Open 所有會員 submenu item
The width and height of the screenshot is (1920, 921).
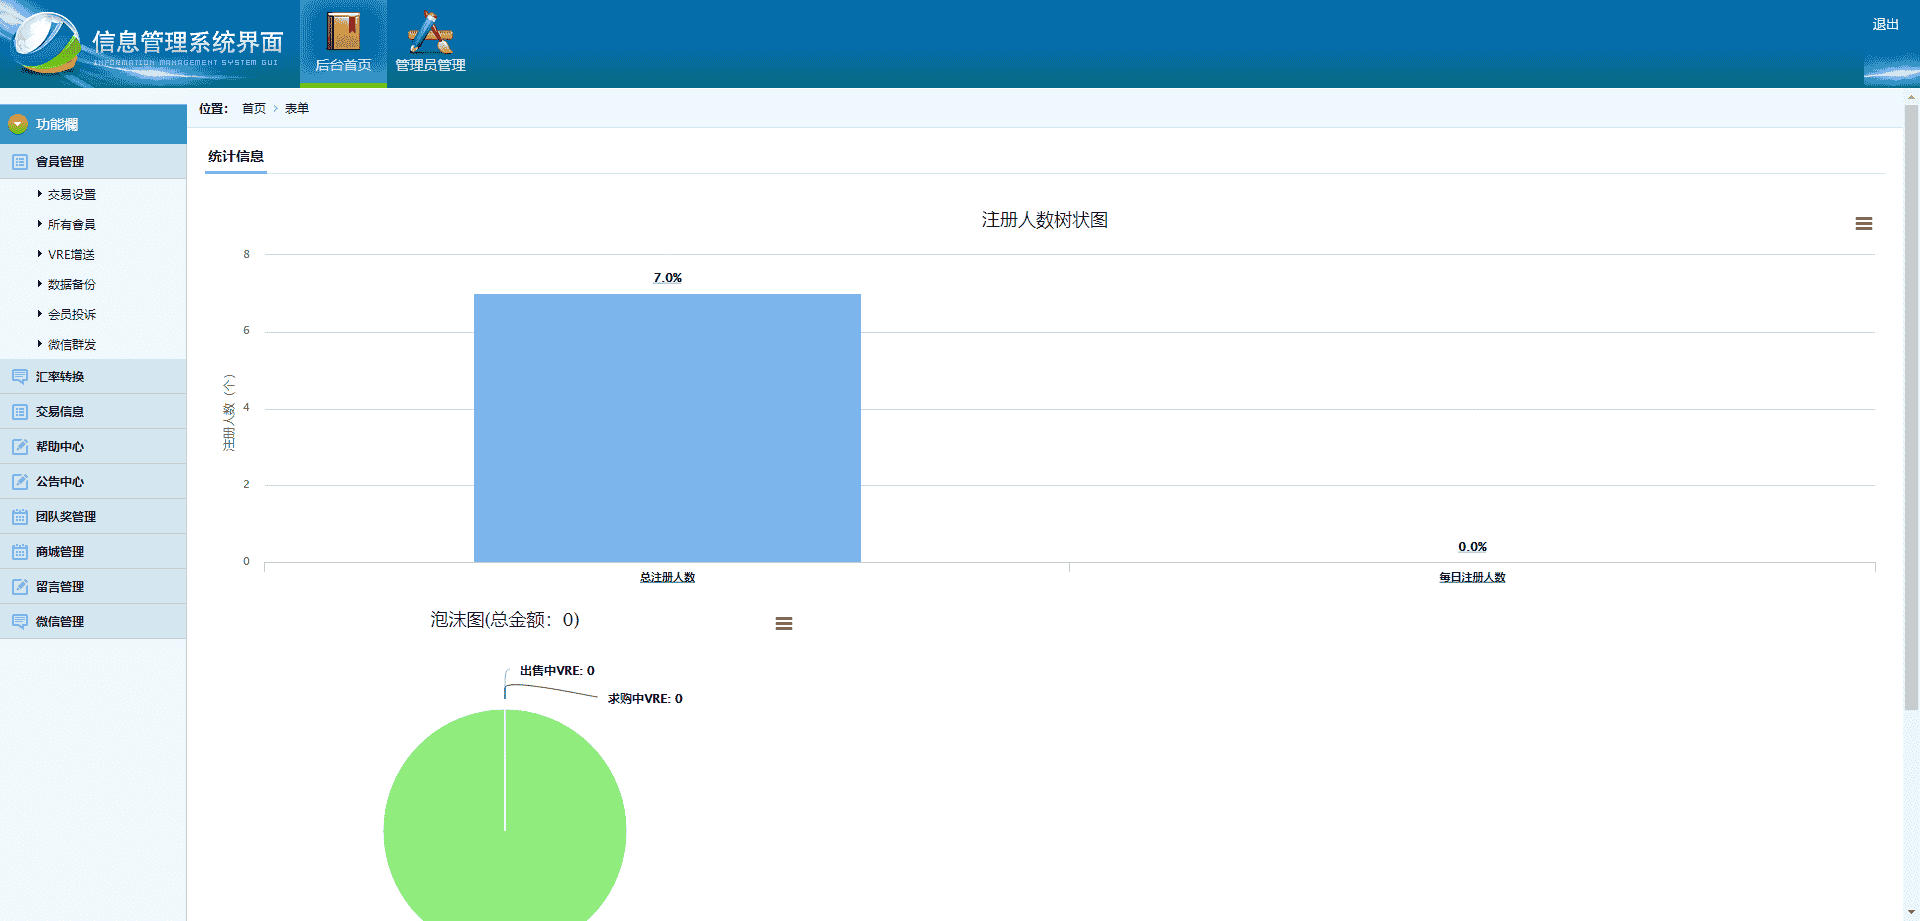[x=72, y=225]
